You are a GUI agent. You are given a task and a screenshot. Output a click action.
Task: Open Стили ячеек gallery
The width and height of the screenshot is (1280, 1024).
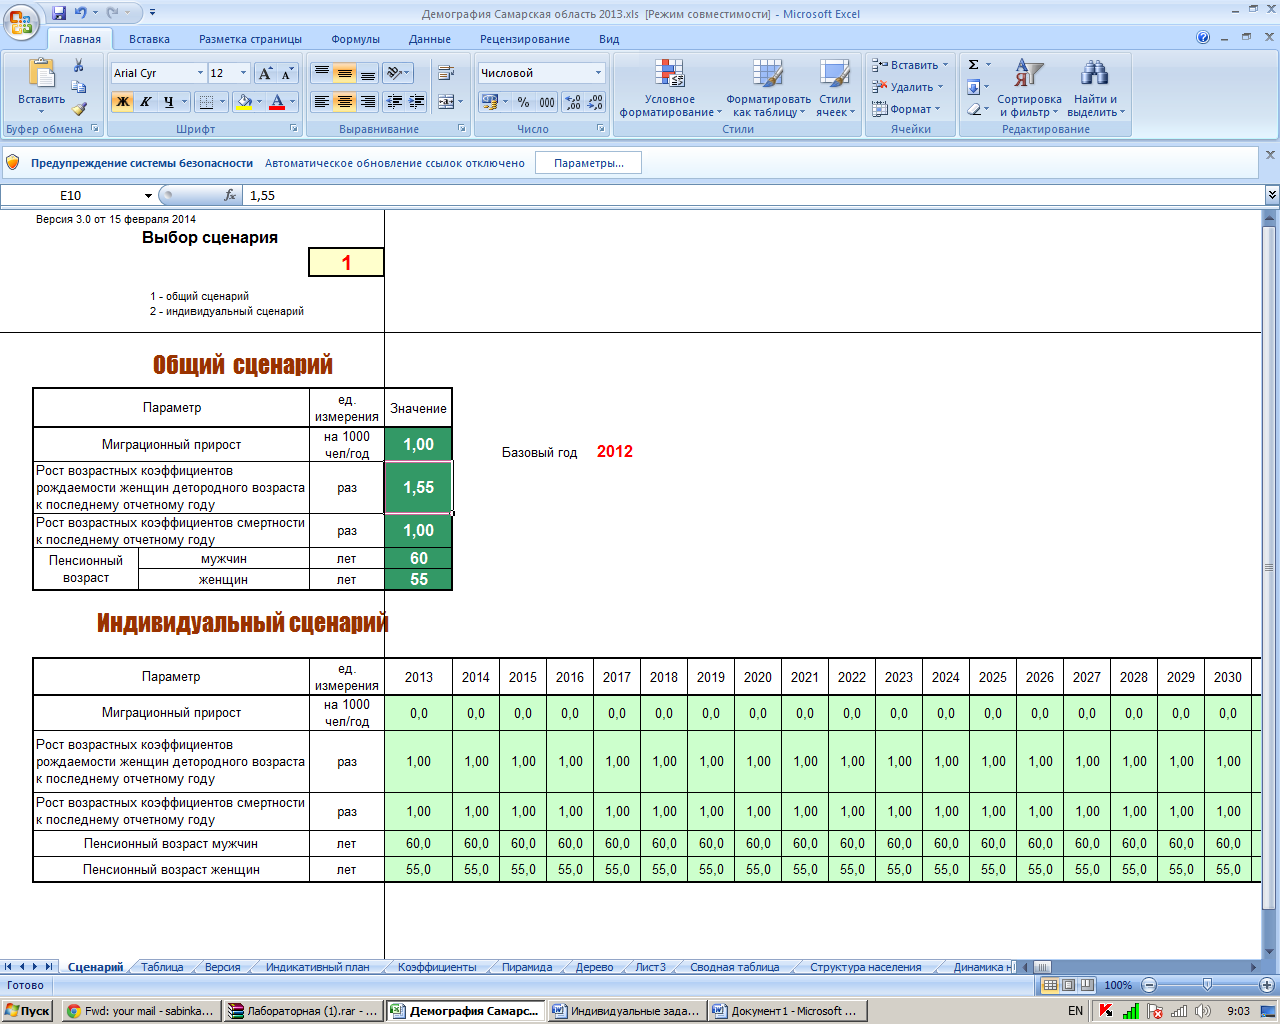click(834, 88)
